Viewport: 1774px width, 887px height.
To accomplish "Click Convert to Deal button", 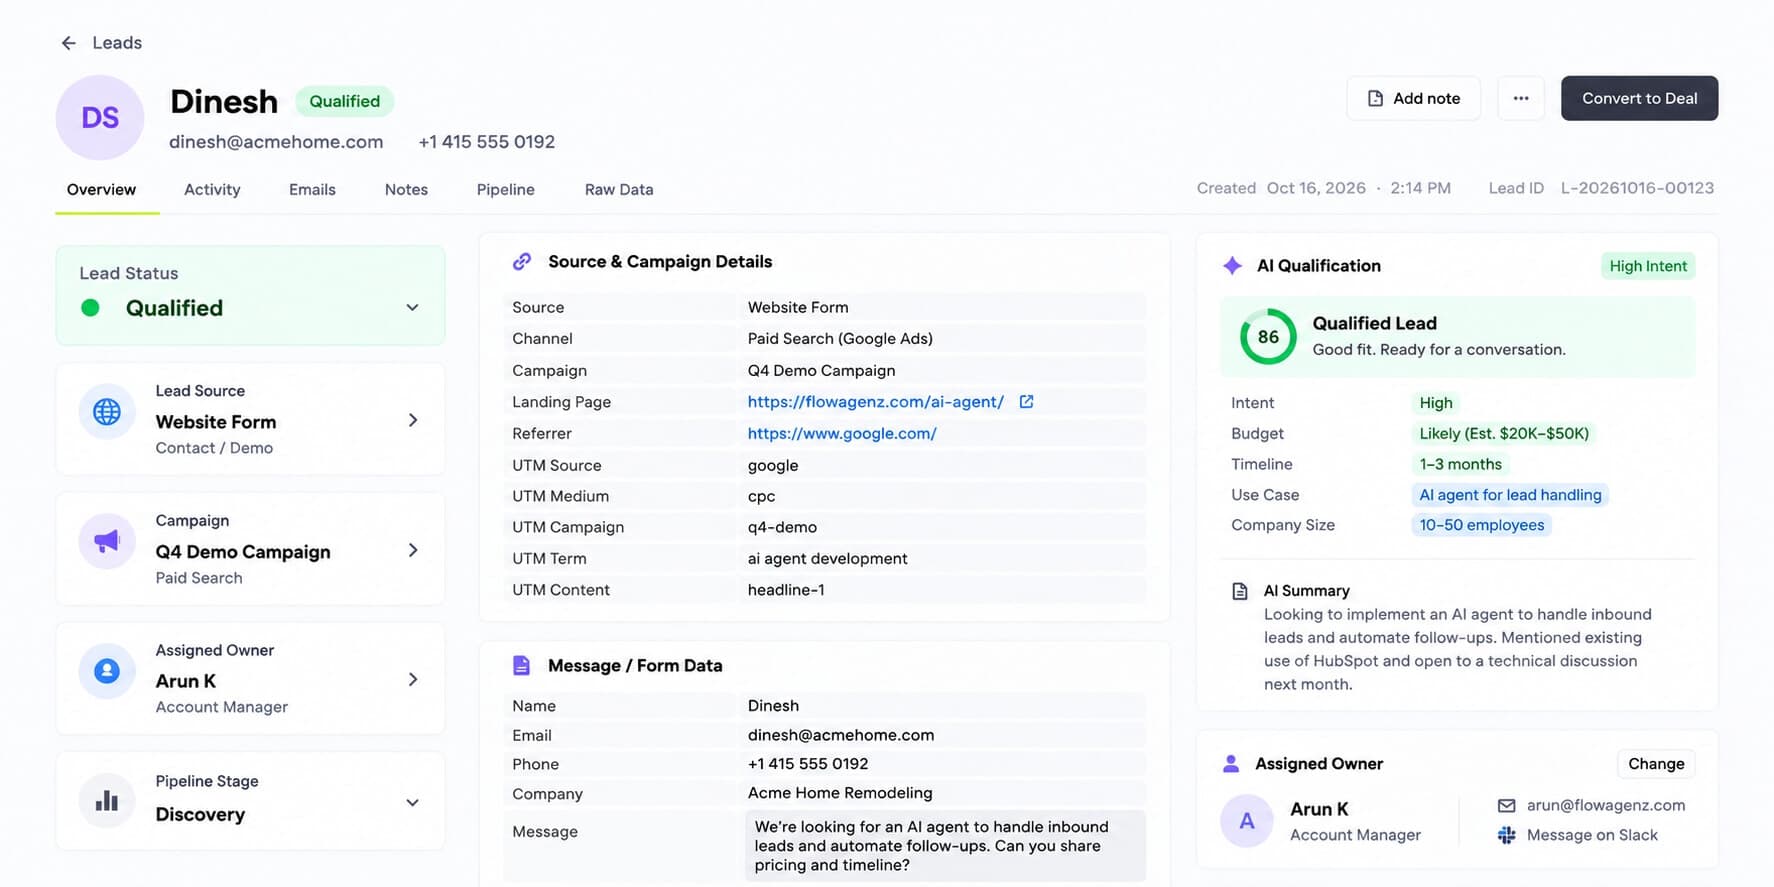I will tap(1639, 98).
